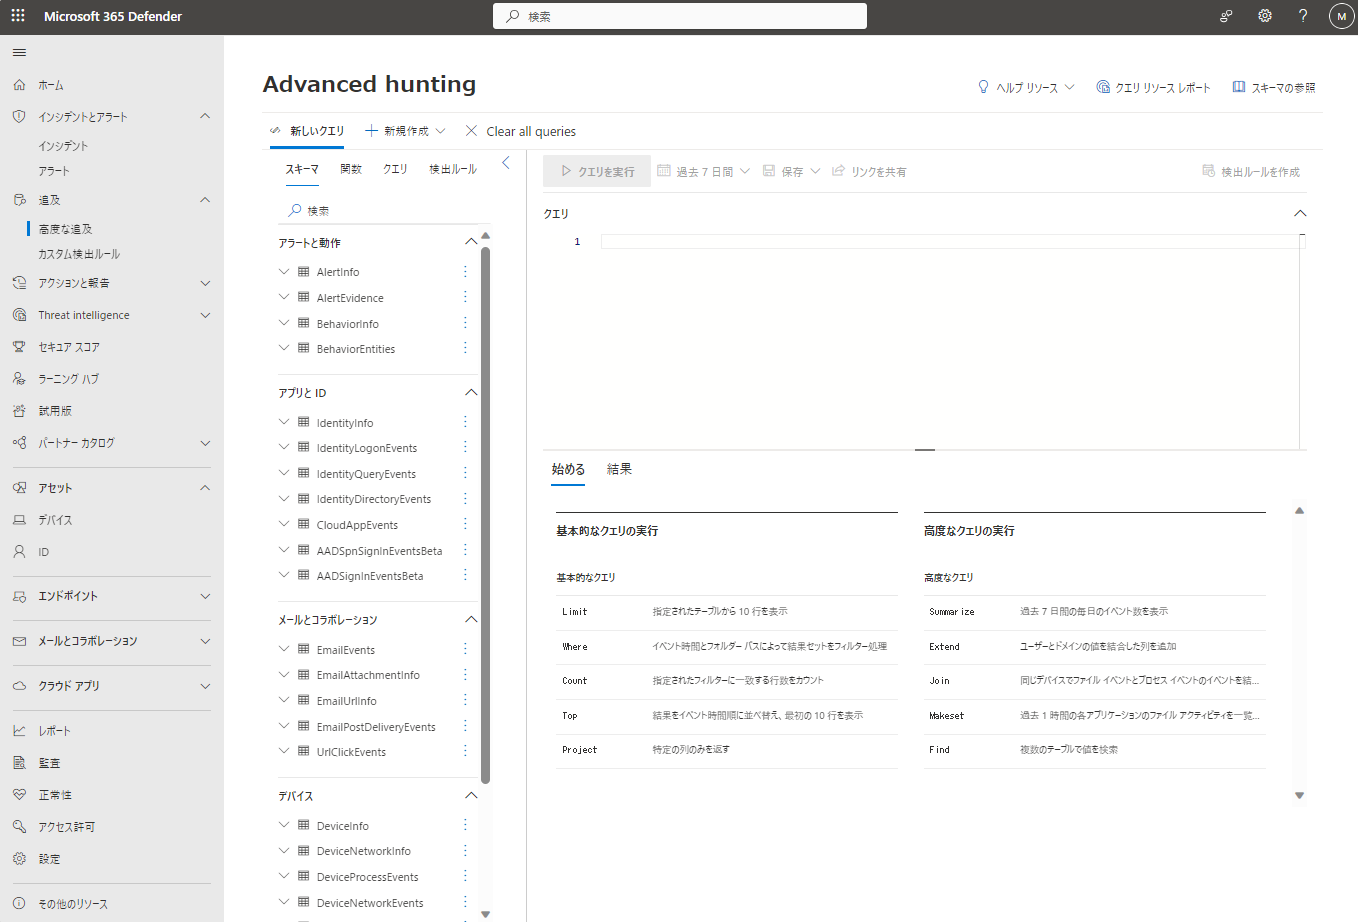Viewport: 1358px width, 922px height.
Task: Collapse the クエリ editor section
Action: click(x=1300, y=213)
